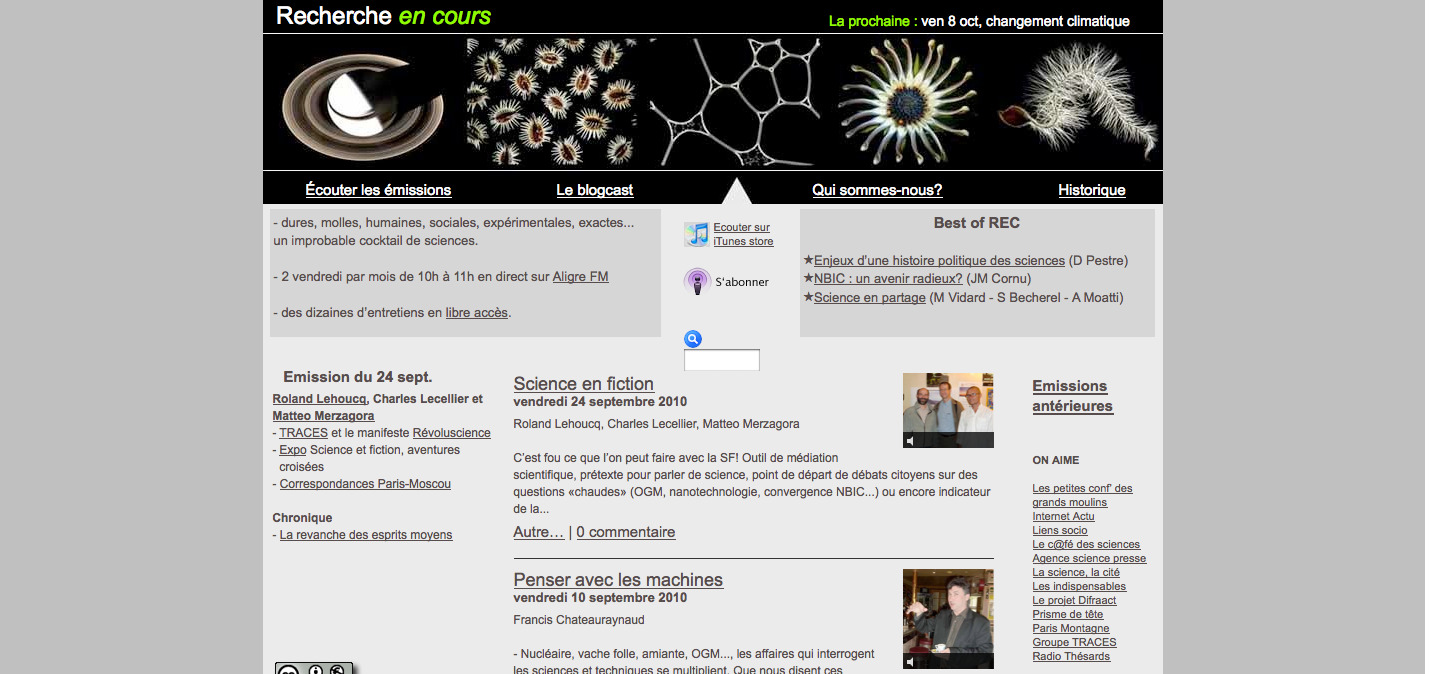Open the Paris Montagne link

(1070, 628)
